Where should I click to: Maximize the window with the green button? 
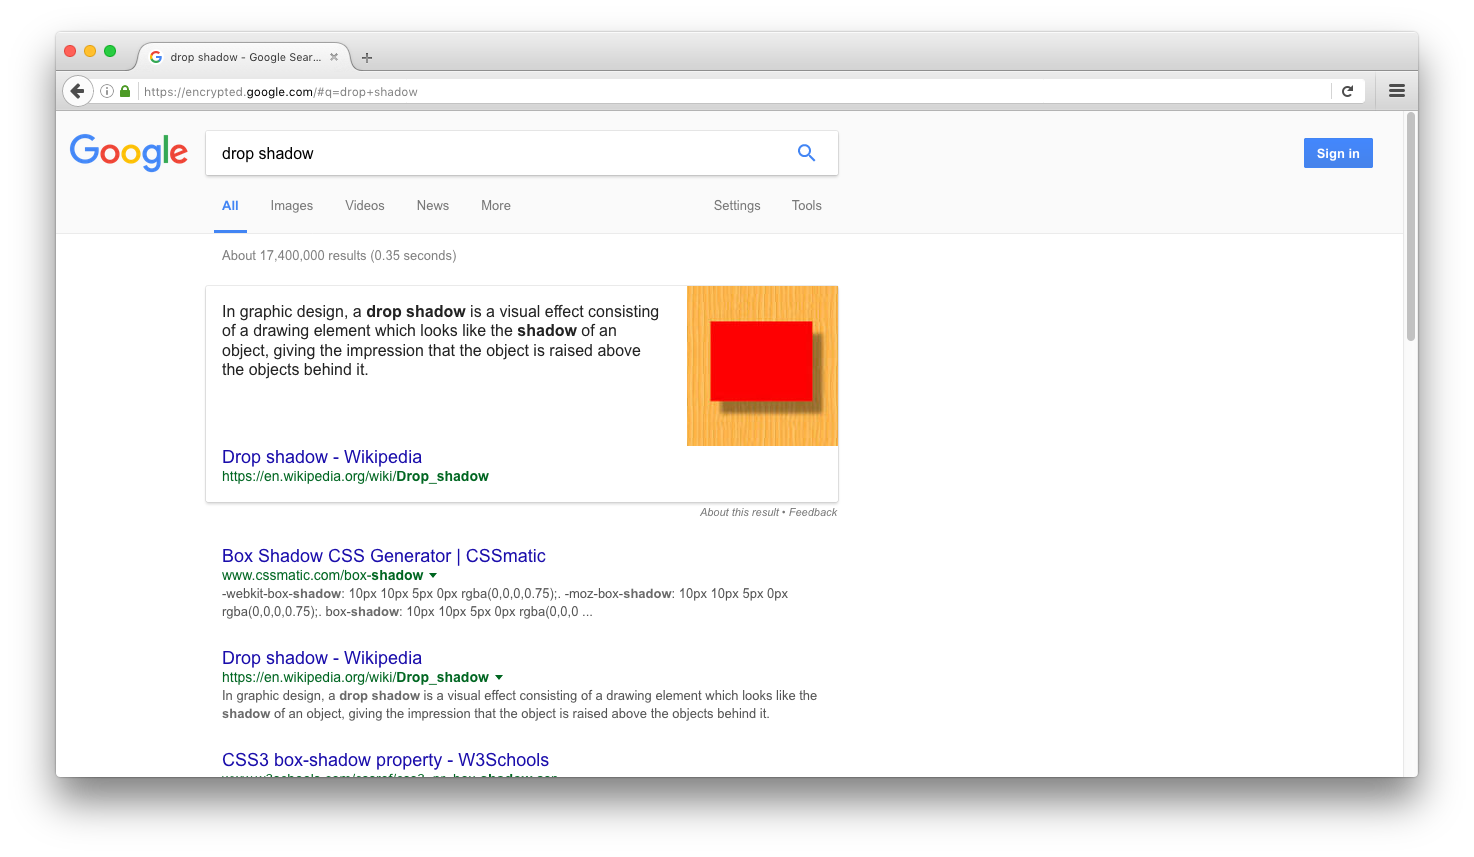point(110,51)
